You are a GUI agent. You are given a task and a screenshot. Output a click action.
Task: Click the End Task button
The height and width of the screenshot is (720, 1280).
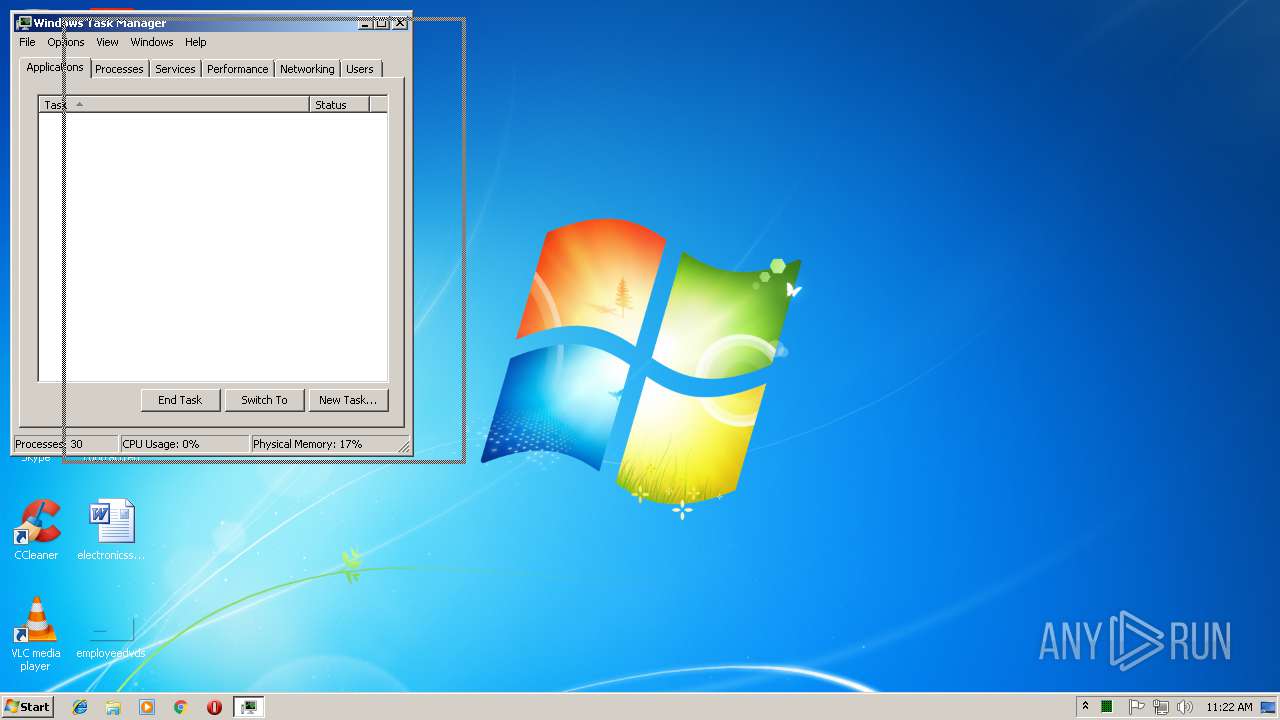point(180,400)
